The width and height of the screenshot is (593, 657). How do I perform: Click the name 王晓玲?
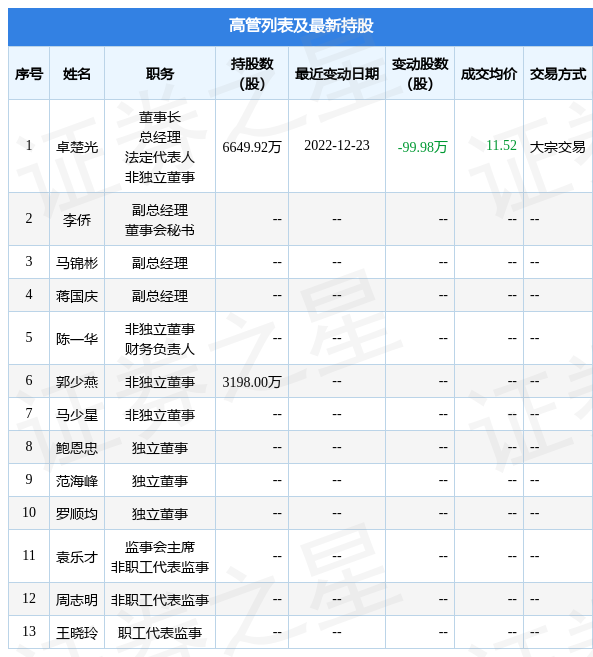[77, 633]
